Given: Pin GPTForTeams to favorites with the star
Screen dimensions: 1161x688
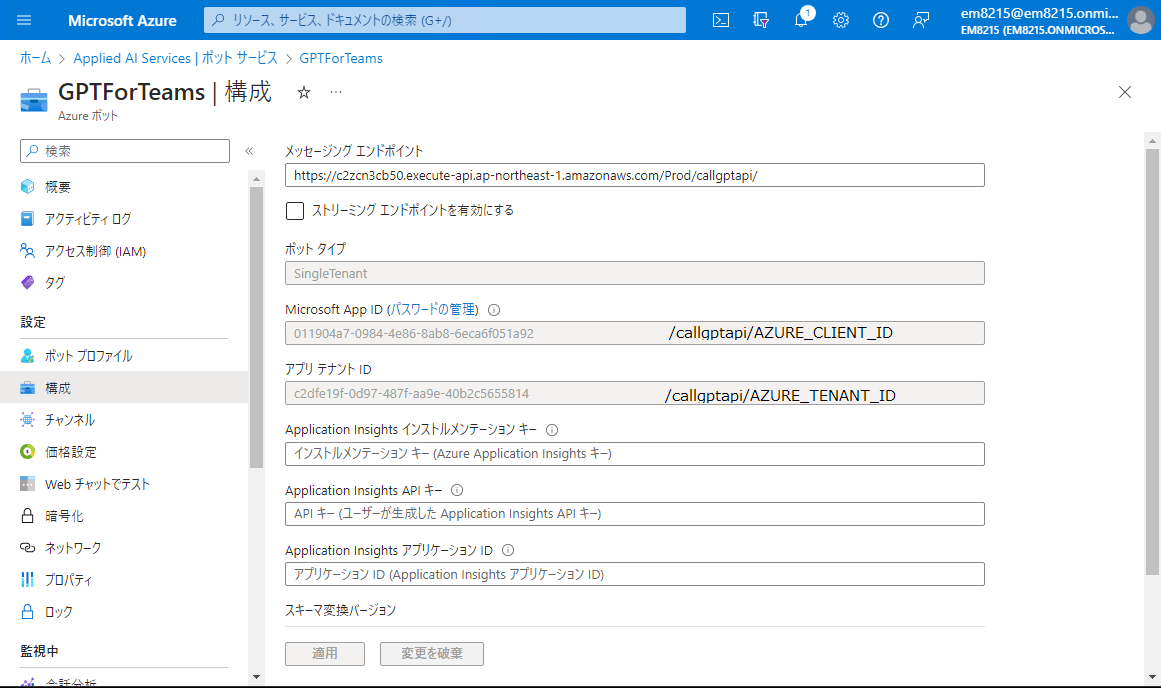Looking at the screenshot, I should [x=304, y=93].
